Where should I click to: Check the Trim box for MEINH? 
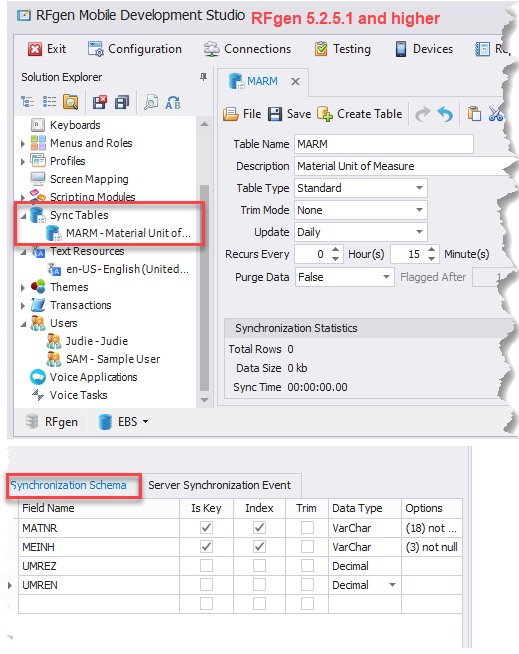(307, 546)
